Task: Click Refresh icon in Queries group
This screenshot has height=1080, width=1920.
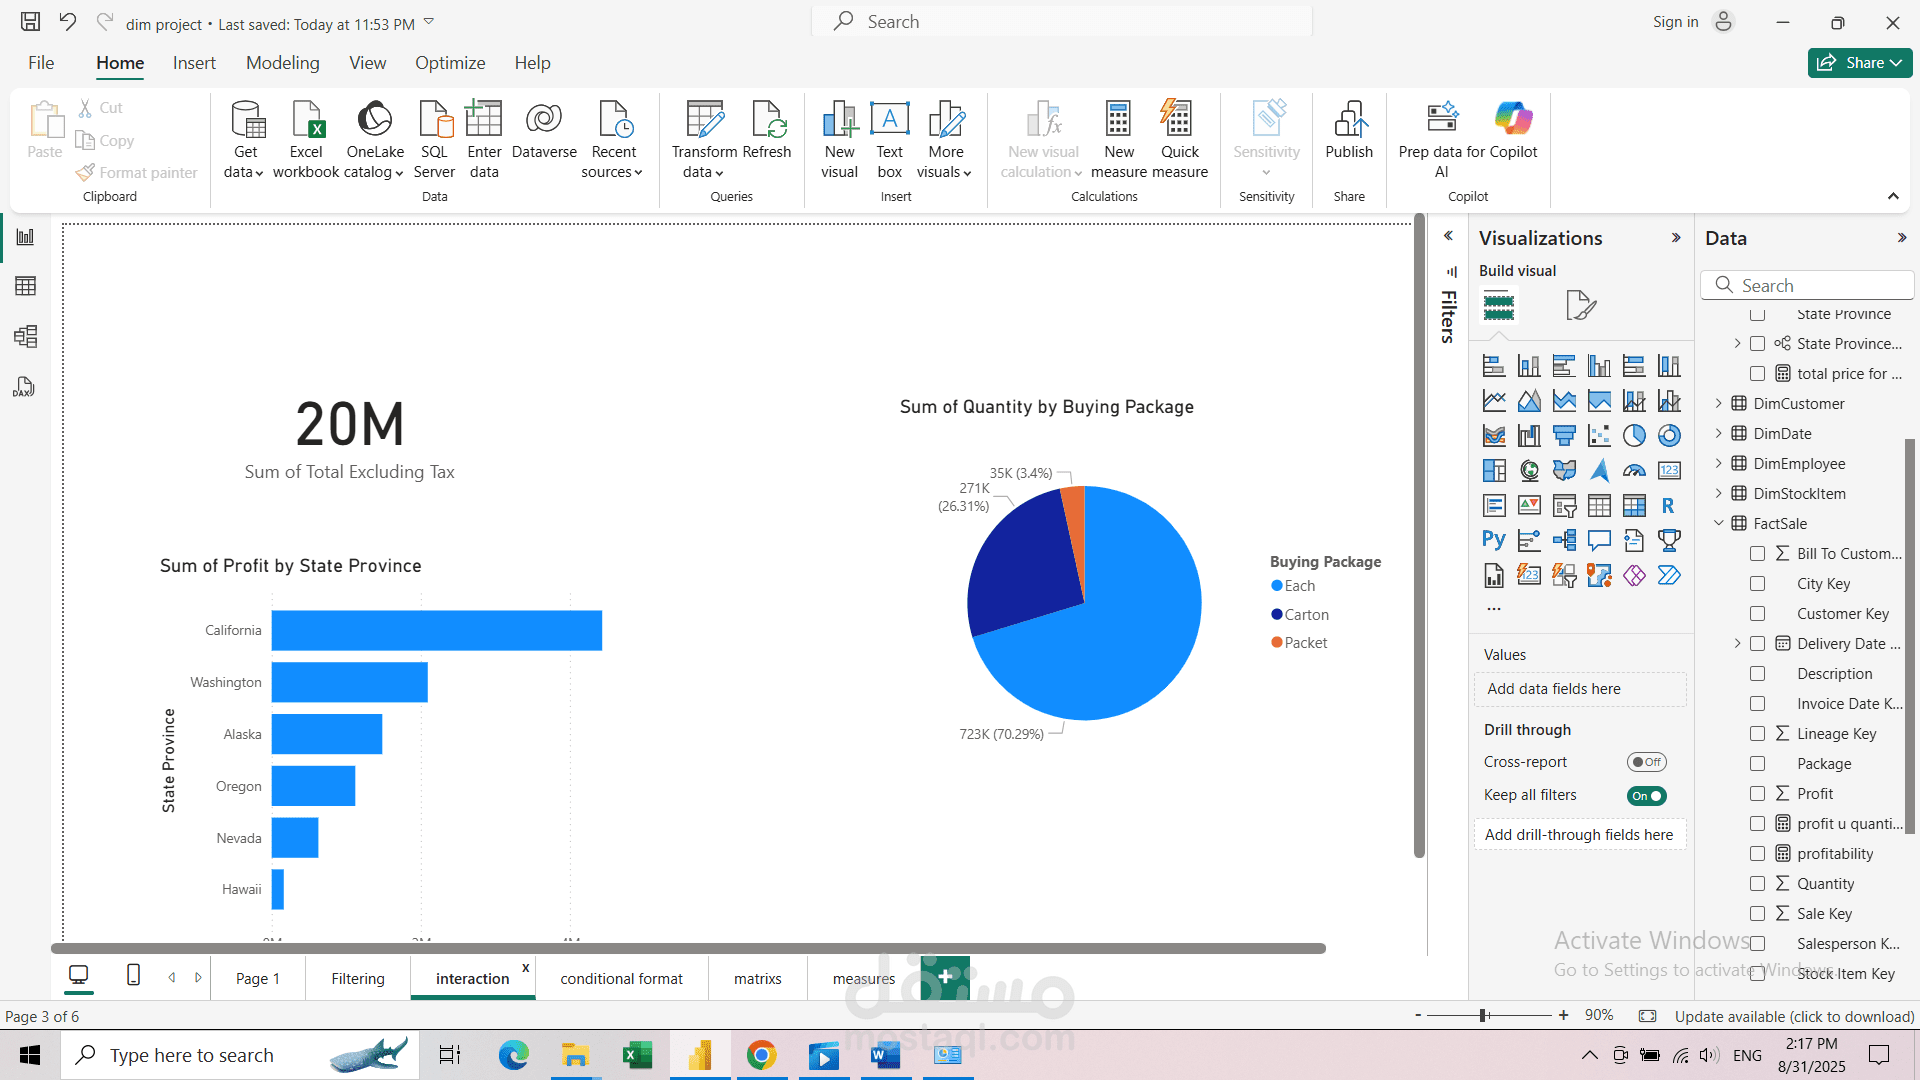Action: coord(768,119)
